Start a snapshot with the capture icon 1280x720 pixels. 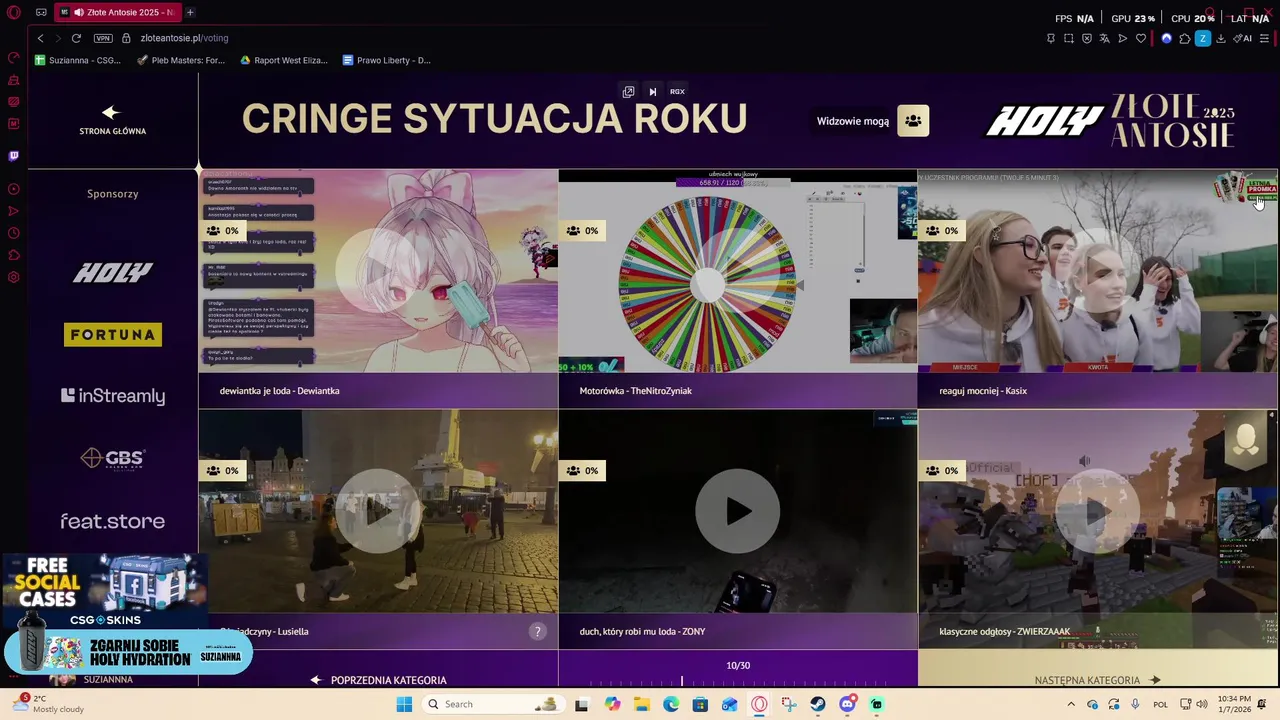(x=1068, y=38)
